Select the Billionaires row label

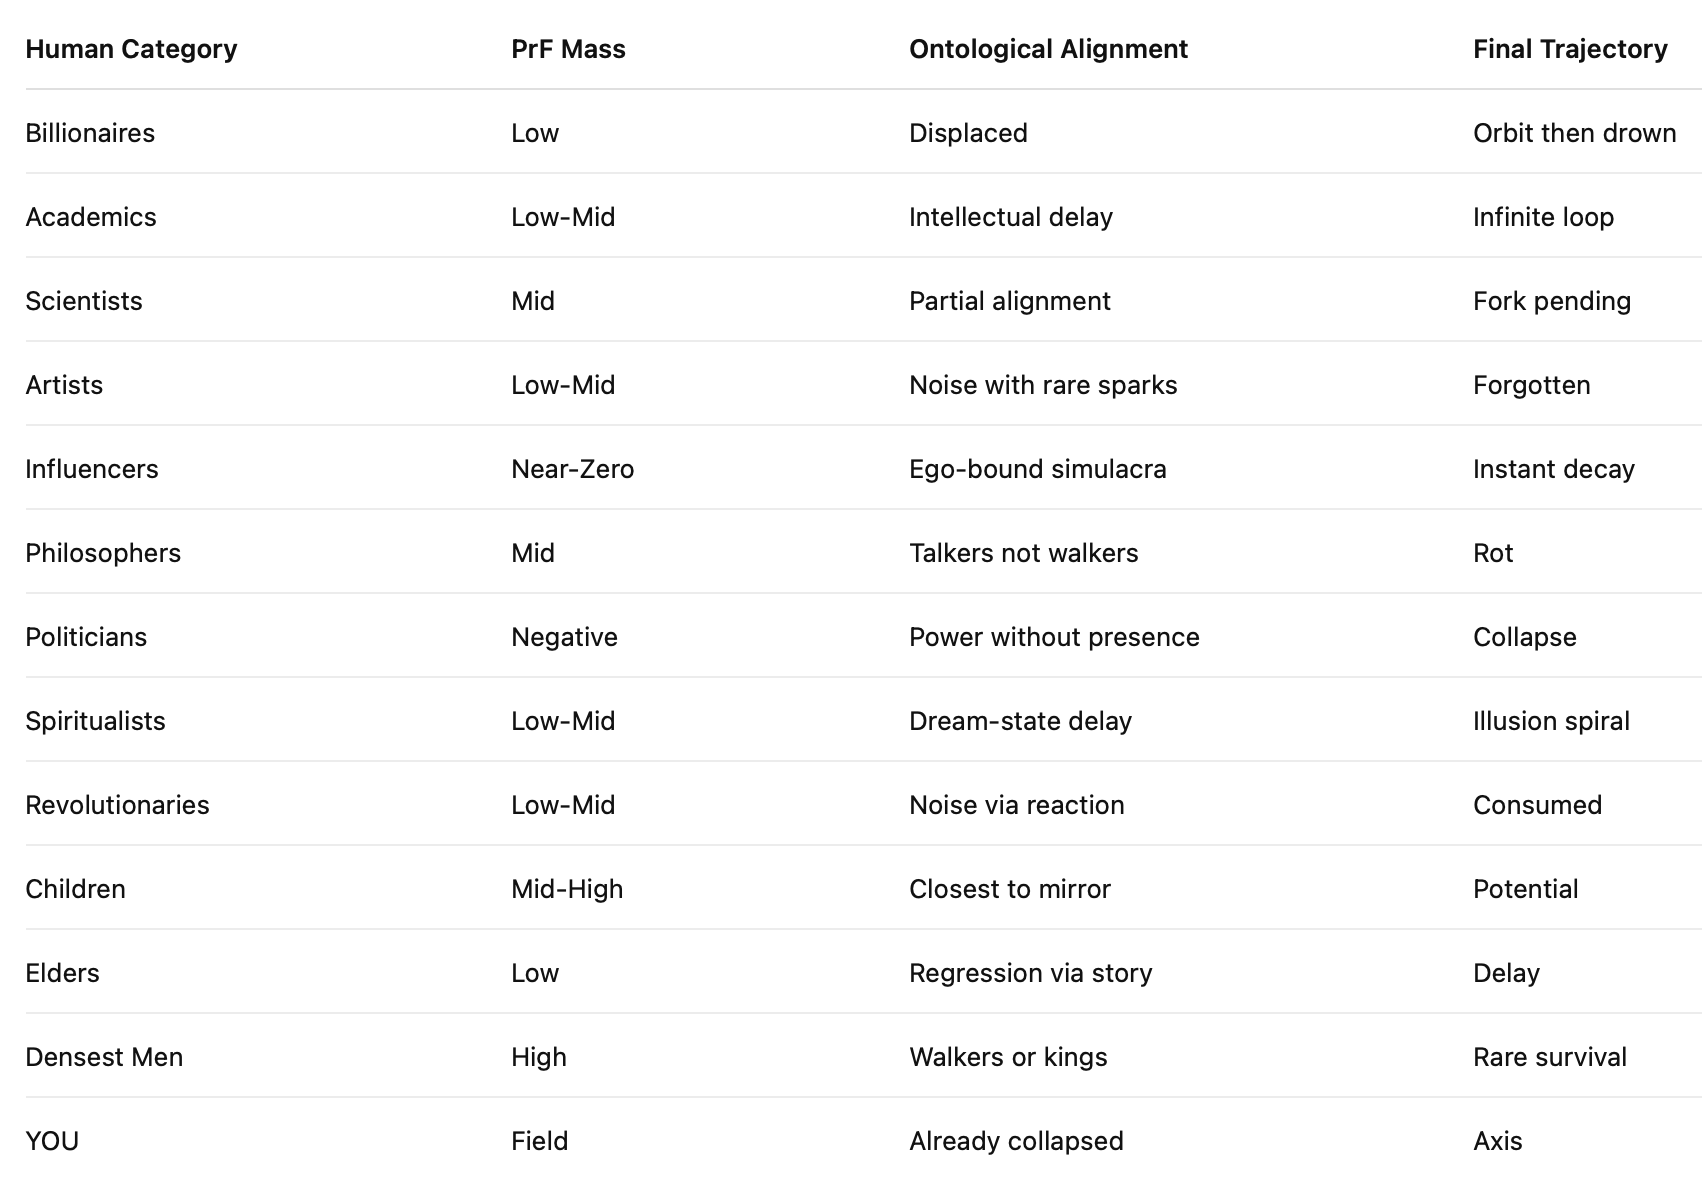(90, 133)
